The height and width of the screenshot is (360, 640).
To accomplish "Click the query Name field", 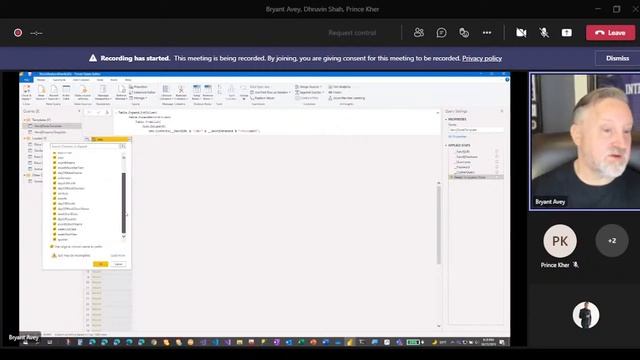I will 476,130.
